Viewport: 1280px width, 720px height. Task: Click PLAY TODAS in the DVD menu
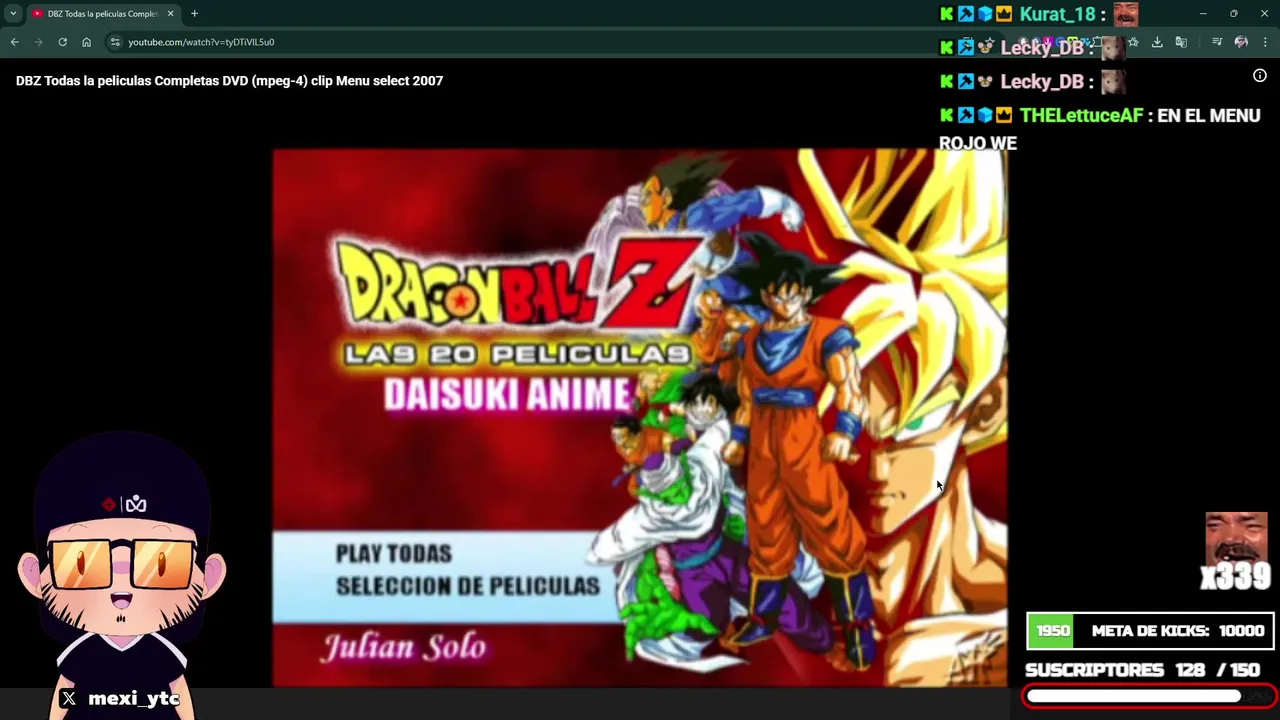tap(393, 553)
